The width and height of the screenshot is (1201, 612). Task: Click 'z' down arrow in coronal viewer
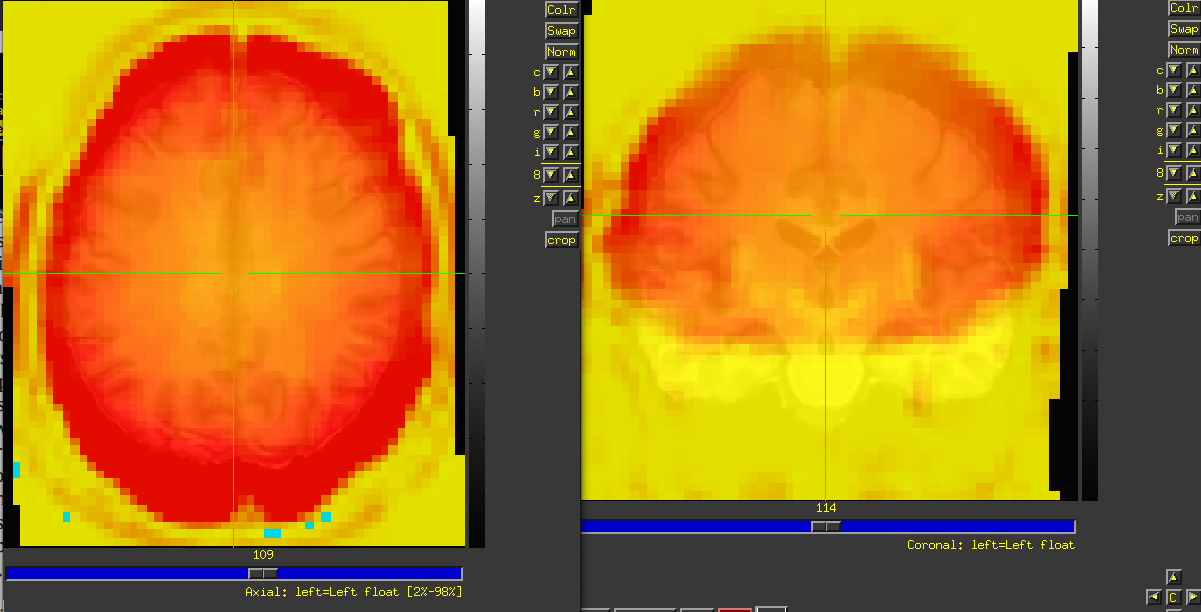pyautogui.click(x=1174, y=196)
